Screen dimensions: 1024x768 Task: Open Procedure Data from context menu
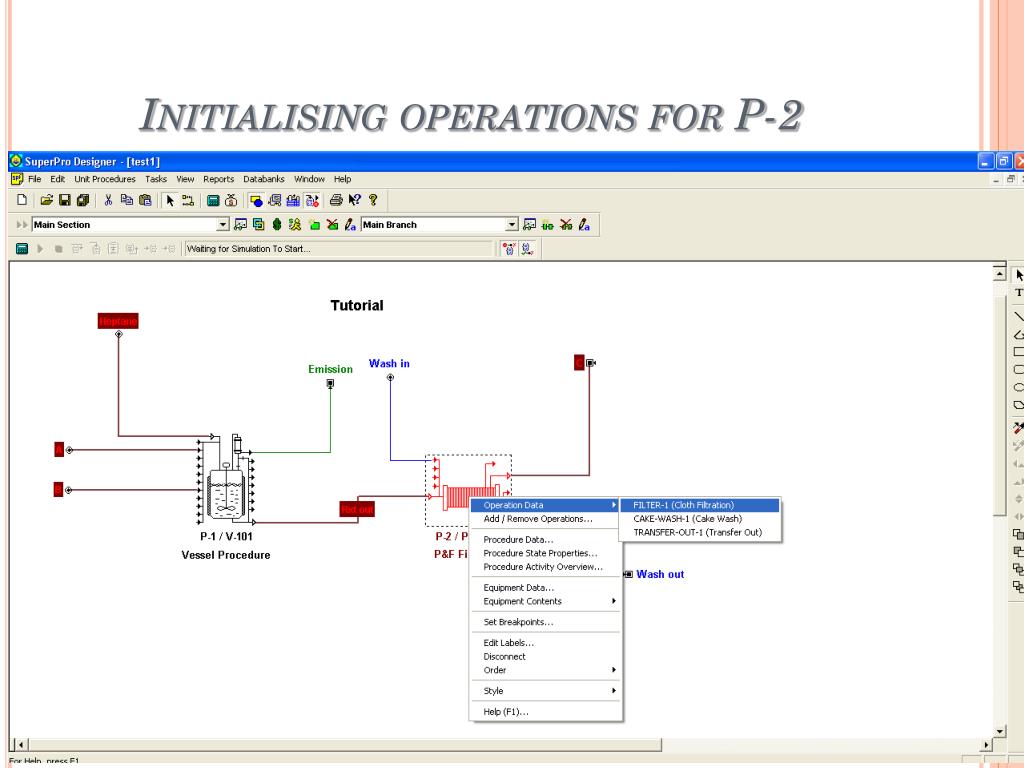coord(545,539)
